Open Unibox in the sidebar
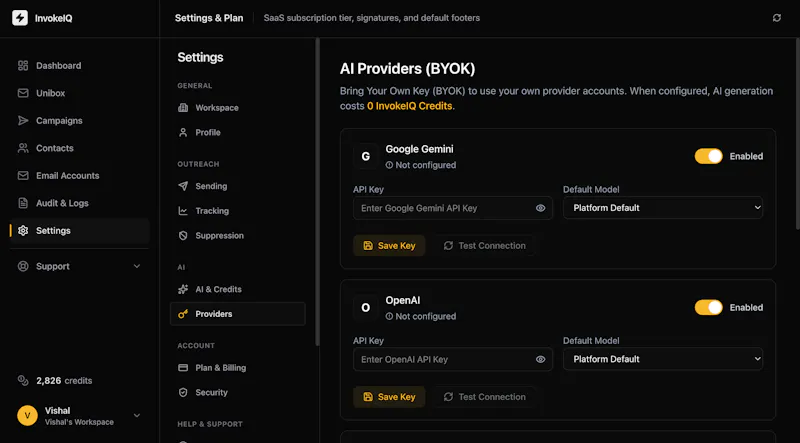Viewport: 800px width, 443px height. (80, 93)
